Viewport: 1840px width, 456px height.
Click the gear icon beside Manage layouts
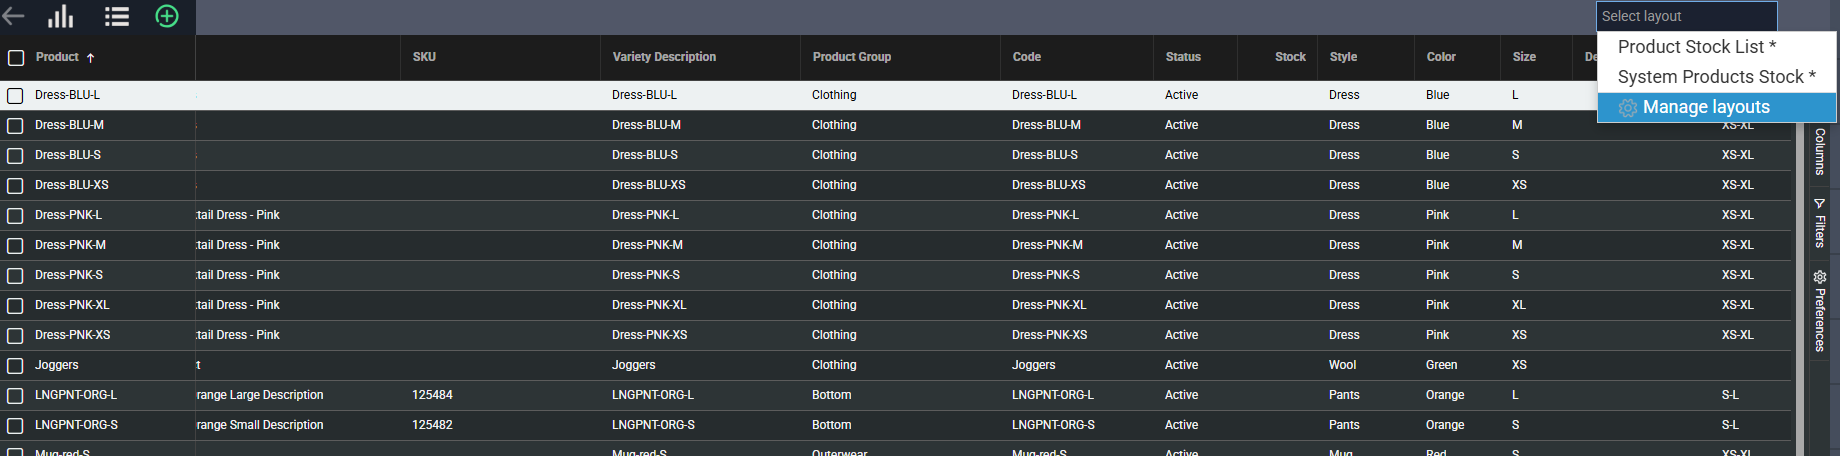1627,108
